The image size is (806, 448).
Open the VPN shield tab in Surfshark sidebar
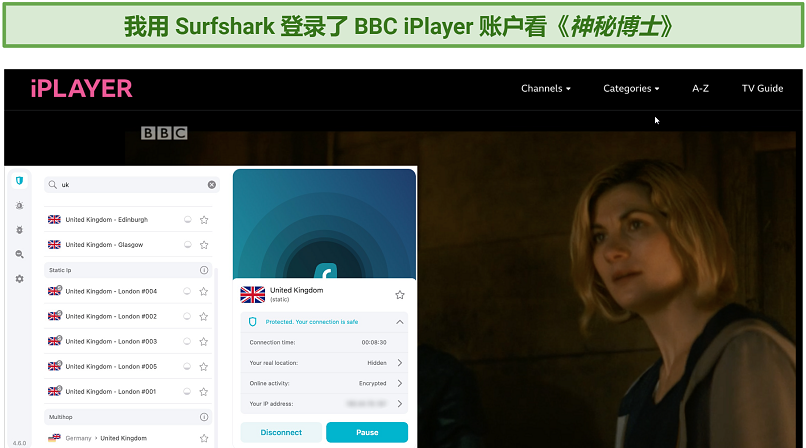tap(19, 181)
